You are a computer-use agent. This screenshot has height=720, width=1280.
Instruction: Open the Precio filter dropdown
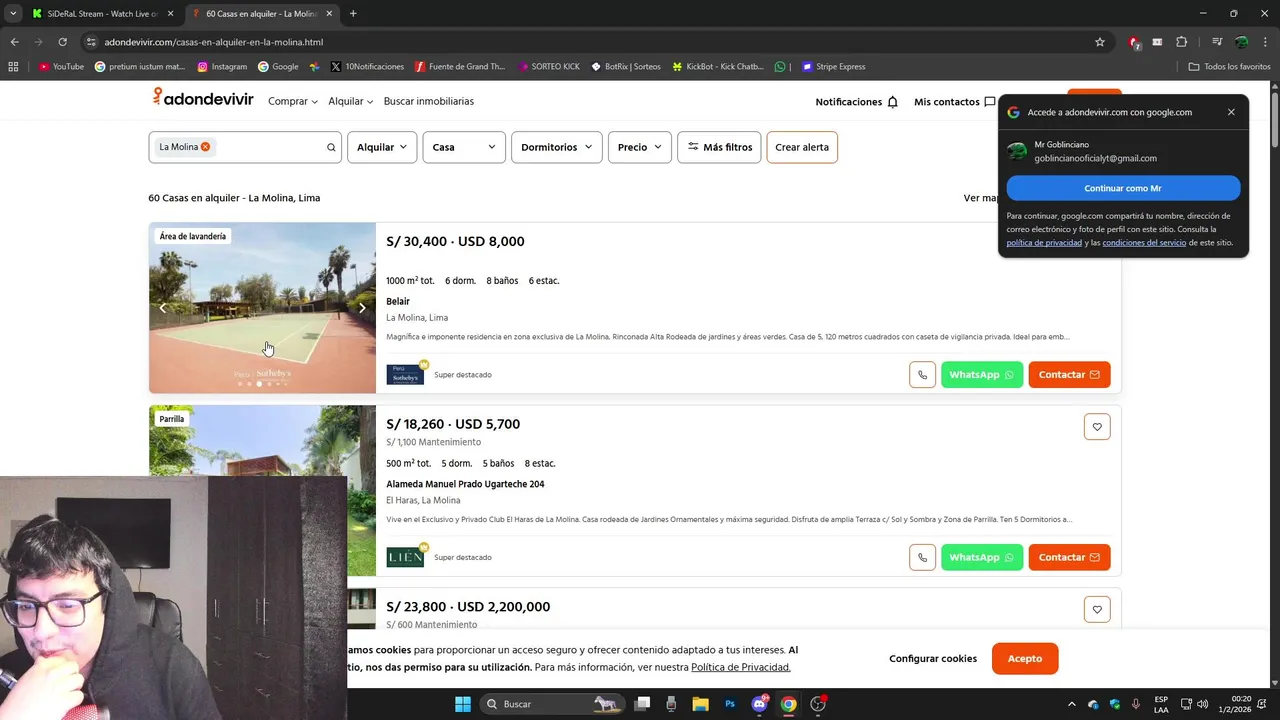[639, 147]
